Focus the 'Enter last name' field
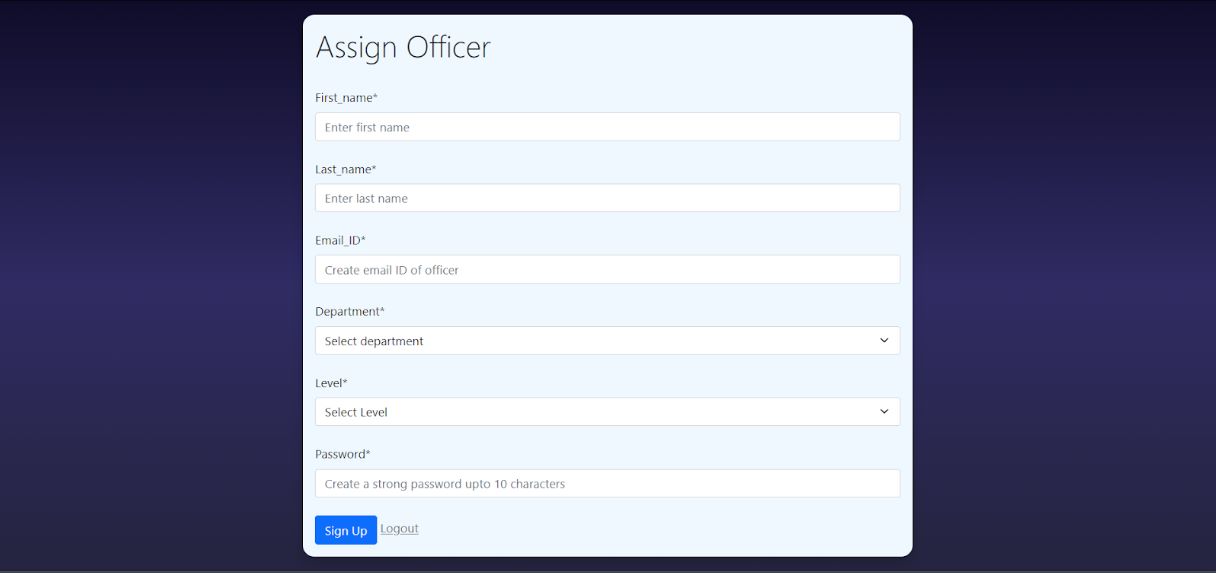The height and width of the screenshot is (573, 1216). click(607, 198)
